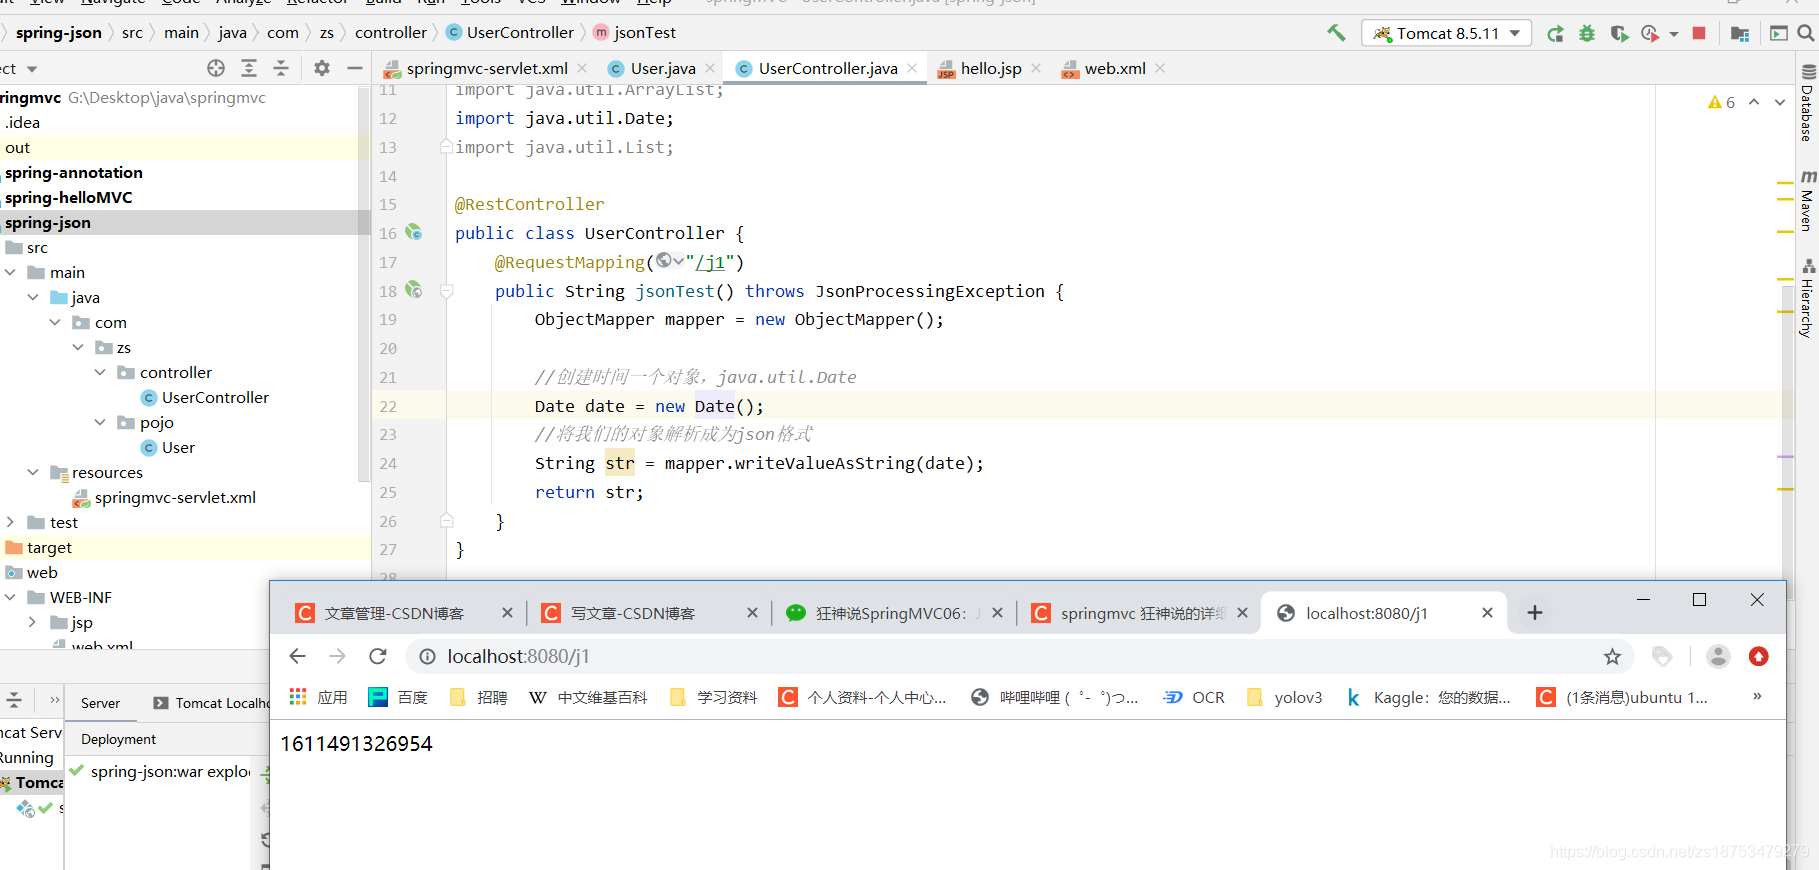Screen dimensions: 1819x870
Task: Collapse the java folder in project tree
Action: pyautogui.click(x=33, y=297)
